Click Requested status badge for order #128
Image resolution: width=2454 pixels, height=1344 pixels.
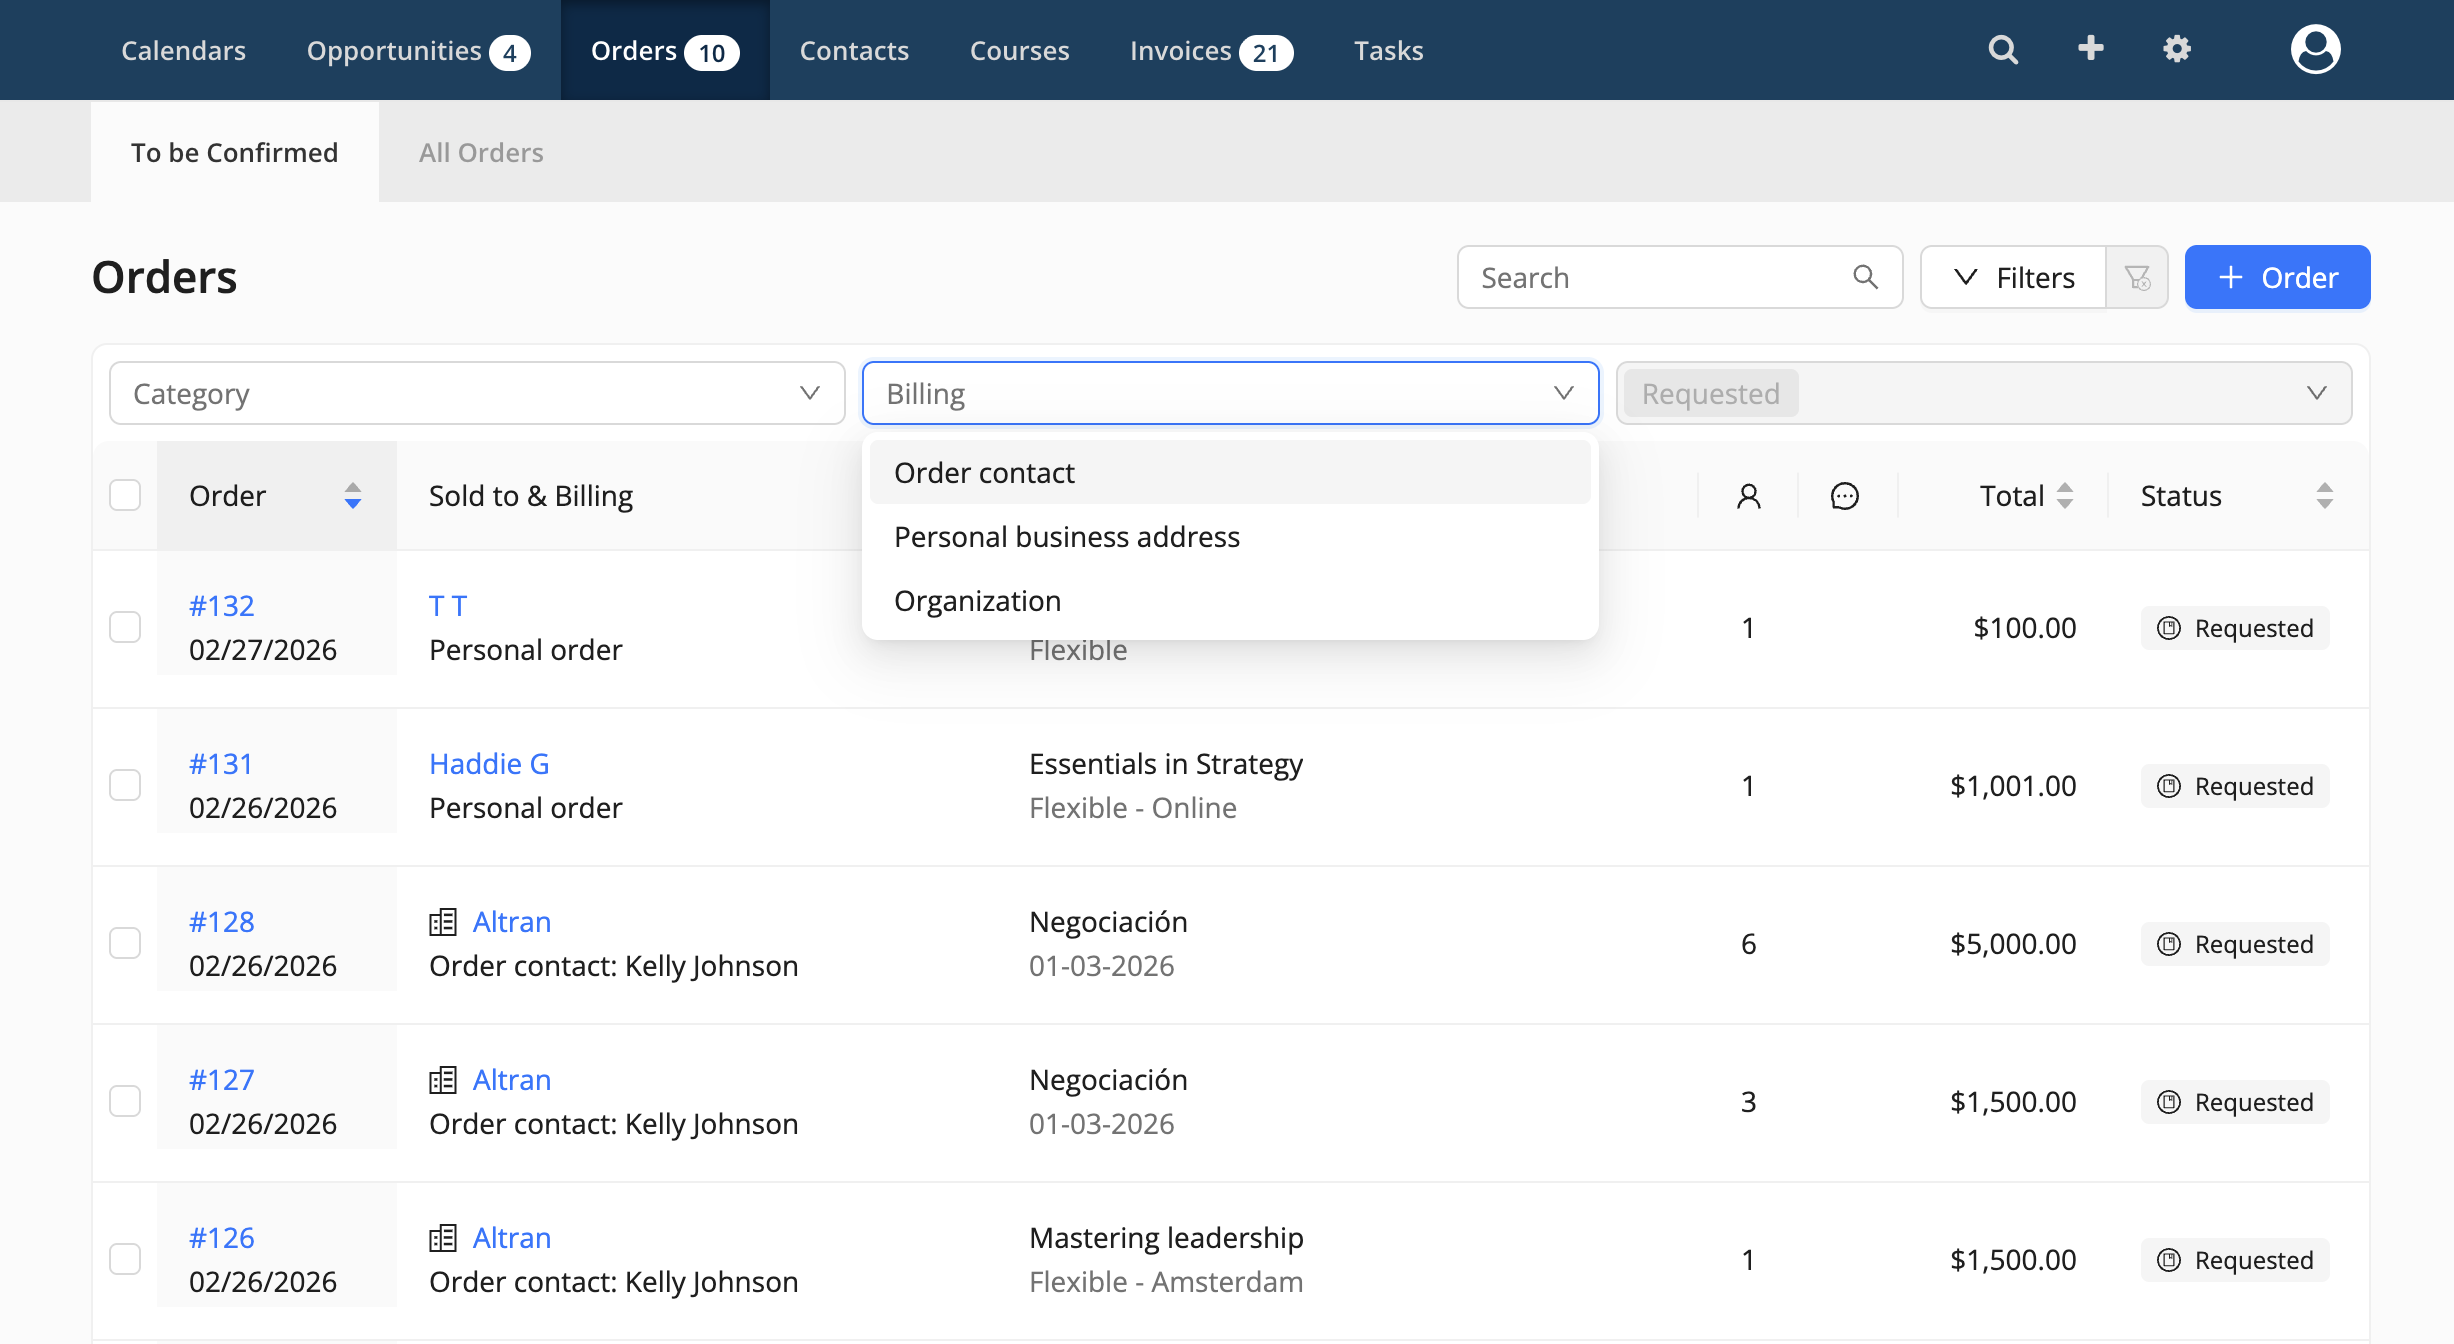pos(2235,944)
